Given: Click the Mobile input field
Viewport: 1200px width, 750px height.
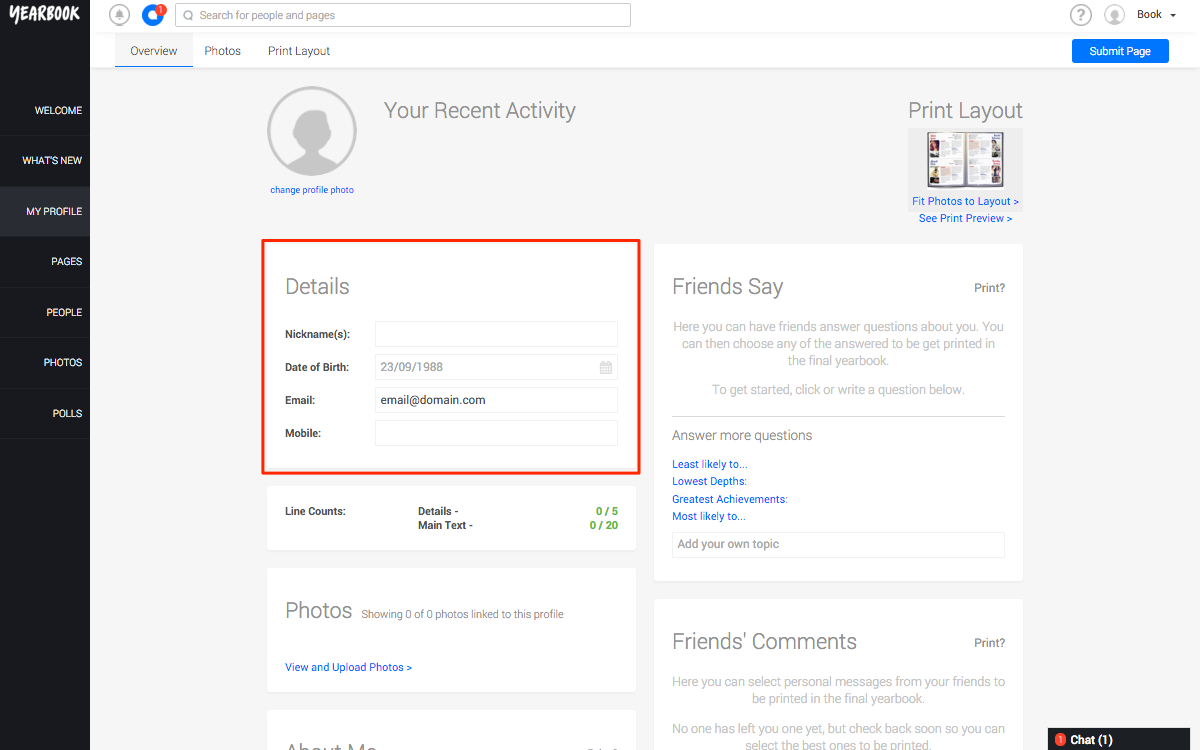Looking at the screenshot, I should tap(496, 433).
